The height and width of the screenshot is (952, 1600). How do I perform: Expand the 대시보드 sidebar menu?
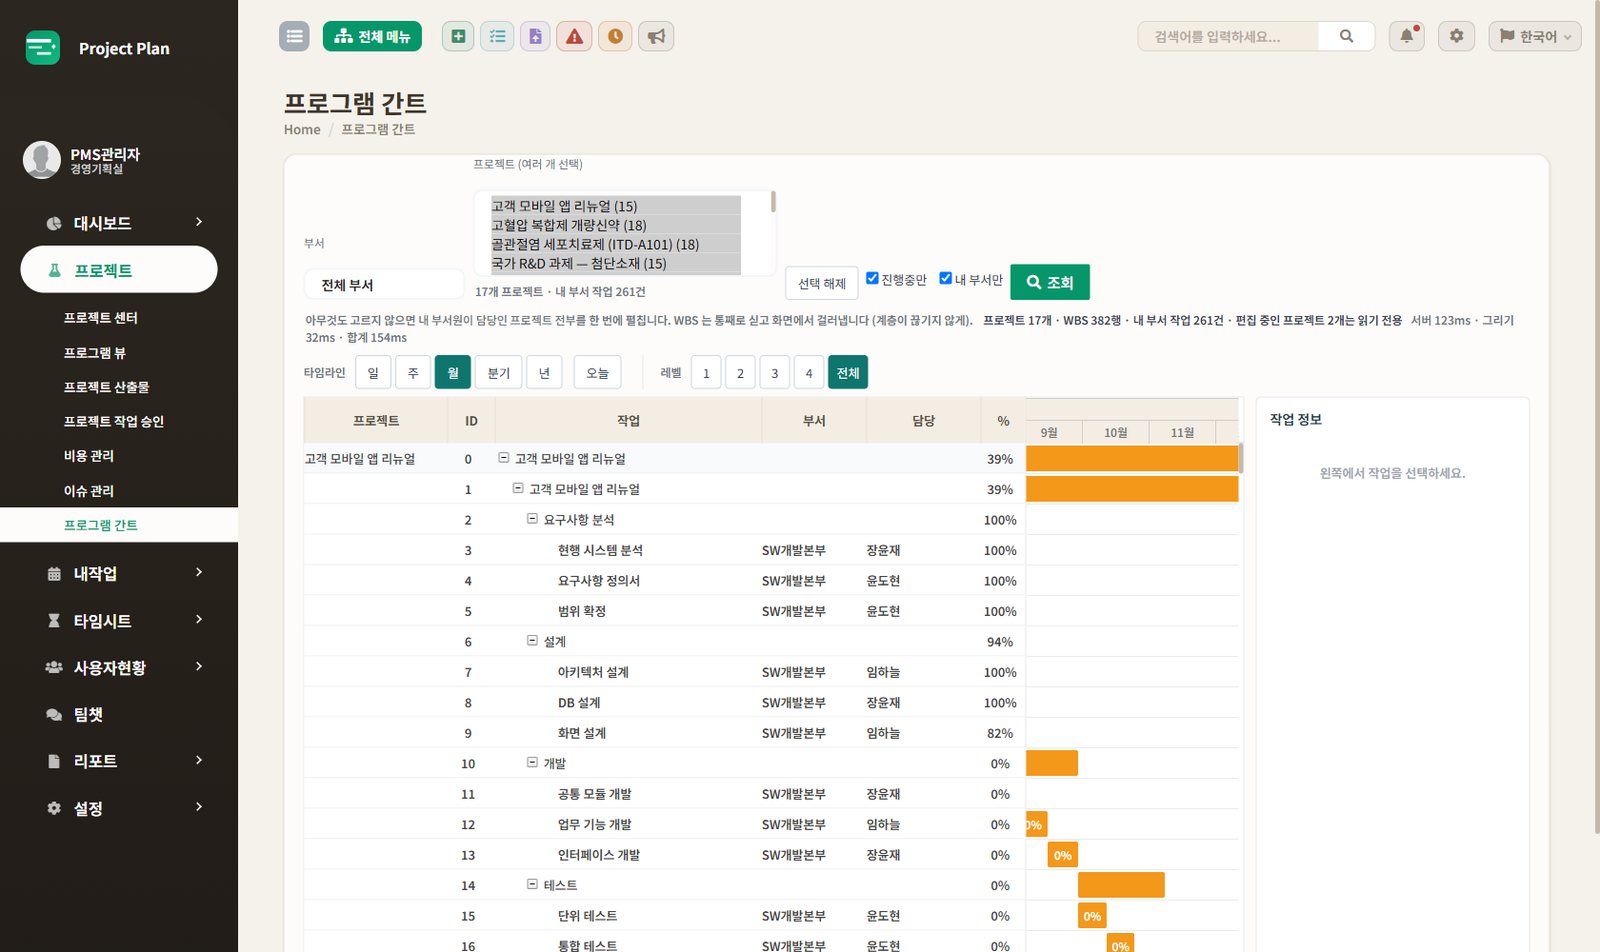click(x=119, y=222)
